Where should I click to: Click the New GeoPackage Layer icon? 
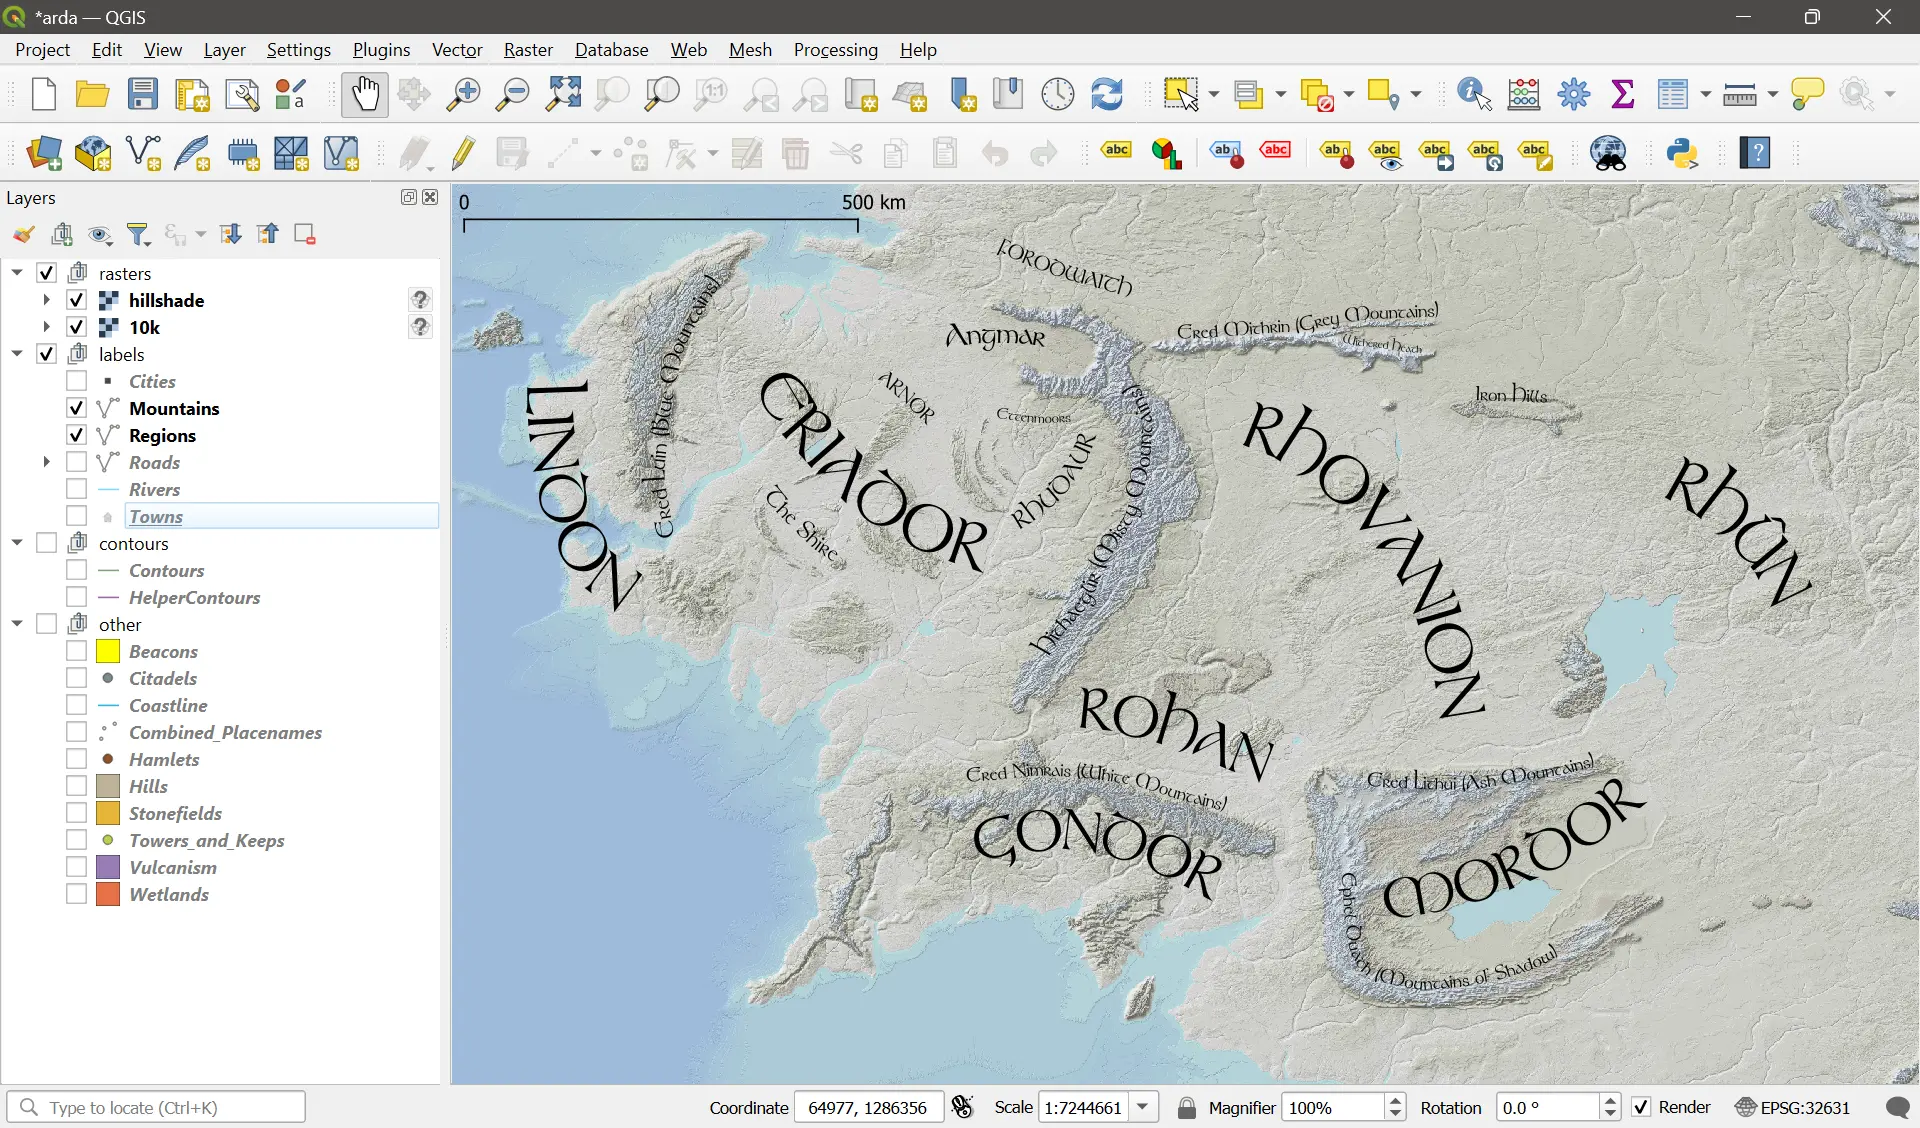point(93,154)
